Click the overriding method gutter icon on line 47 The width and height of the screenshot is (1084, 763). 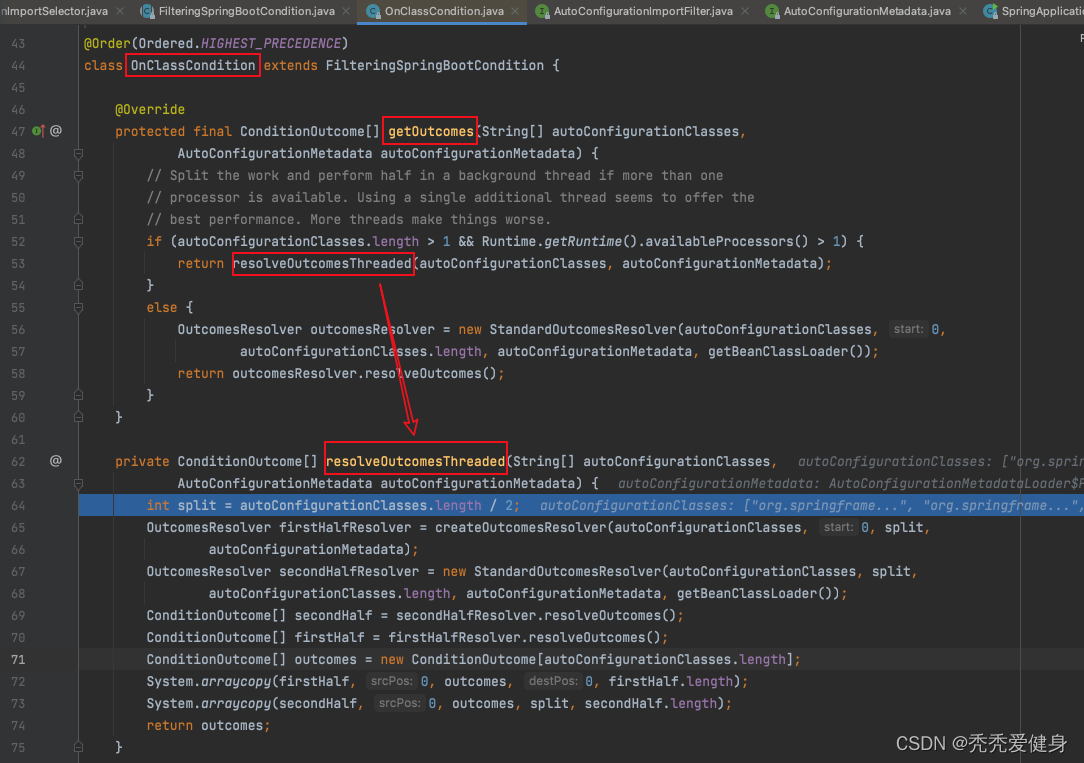coord(37,131)
